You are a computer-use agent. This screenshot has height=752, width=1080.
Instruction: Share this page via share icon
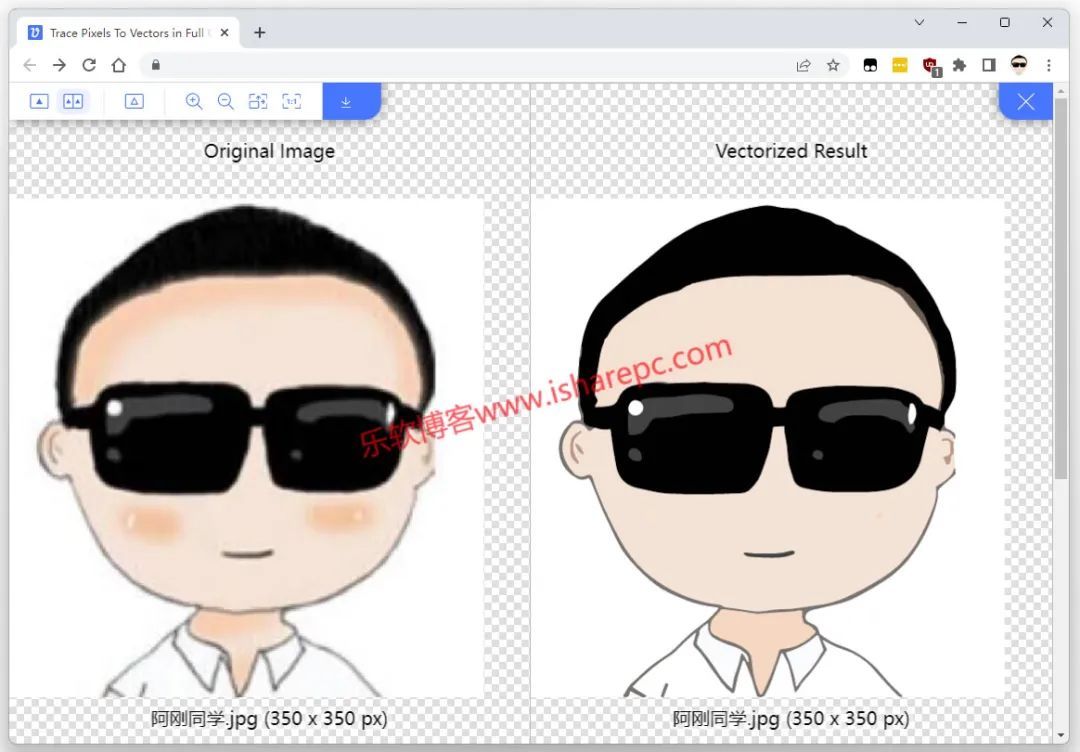click(x=803, y=65)
